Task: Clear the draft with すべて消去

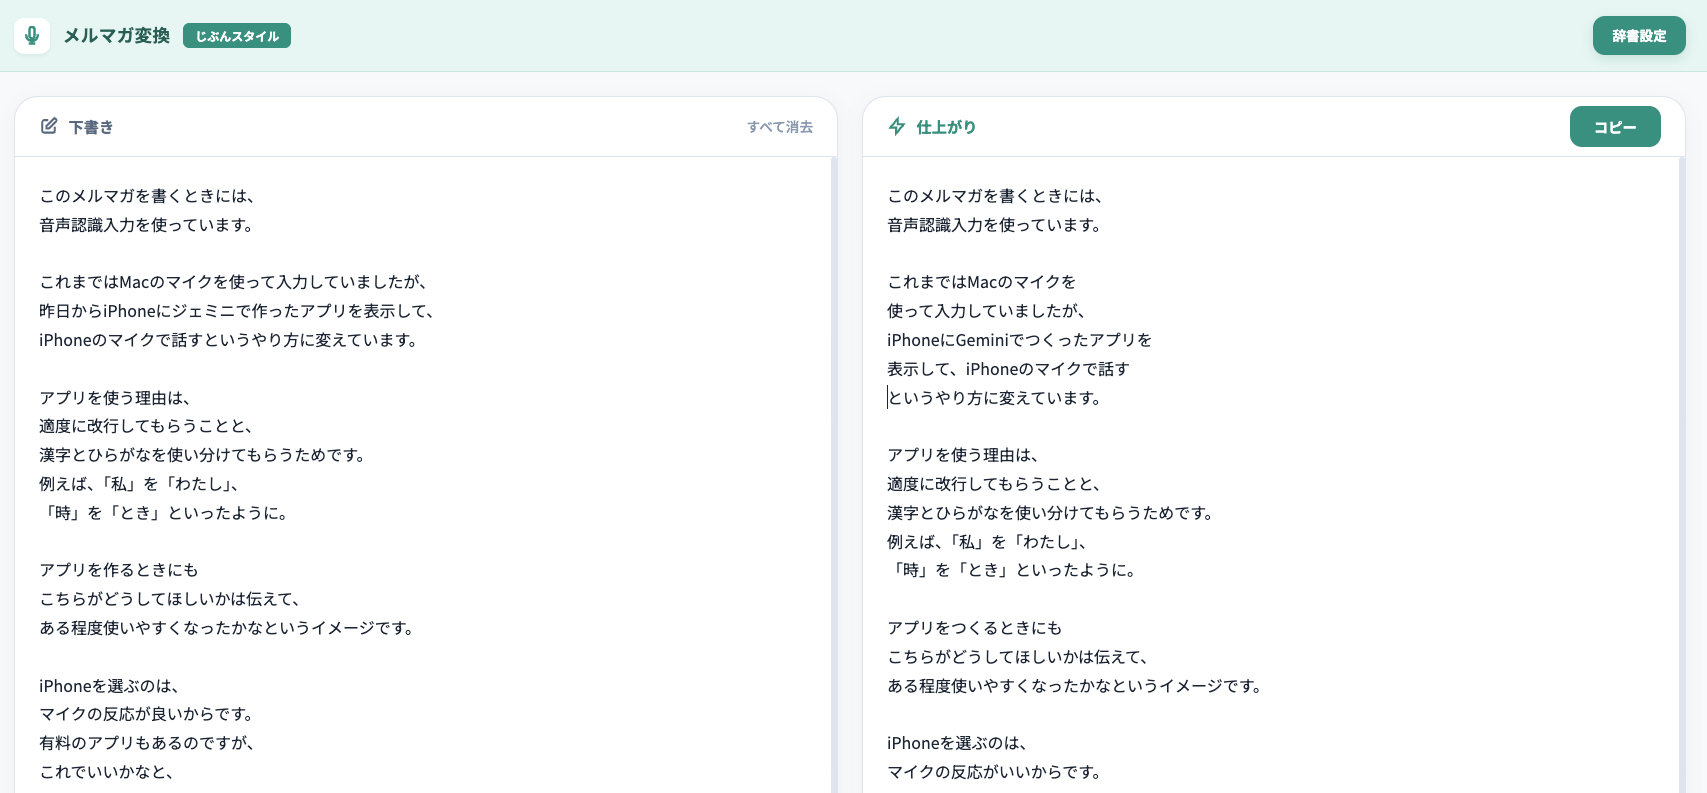Action: point(779,127)
